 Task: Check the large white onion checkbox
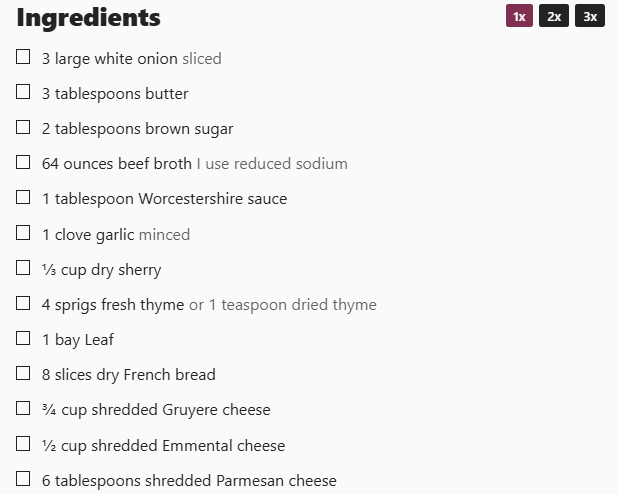23,57
